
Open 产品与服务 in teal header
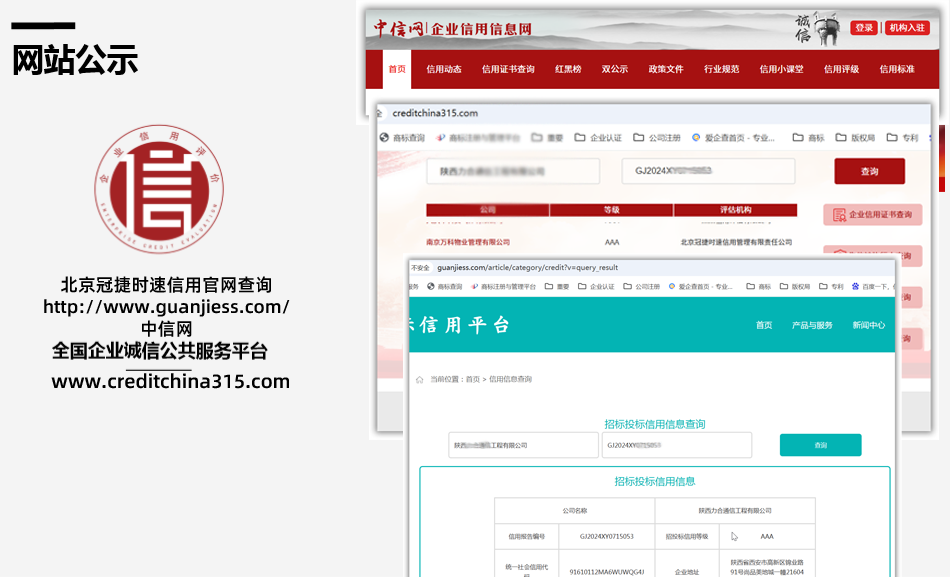pos(811,325)
